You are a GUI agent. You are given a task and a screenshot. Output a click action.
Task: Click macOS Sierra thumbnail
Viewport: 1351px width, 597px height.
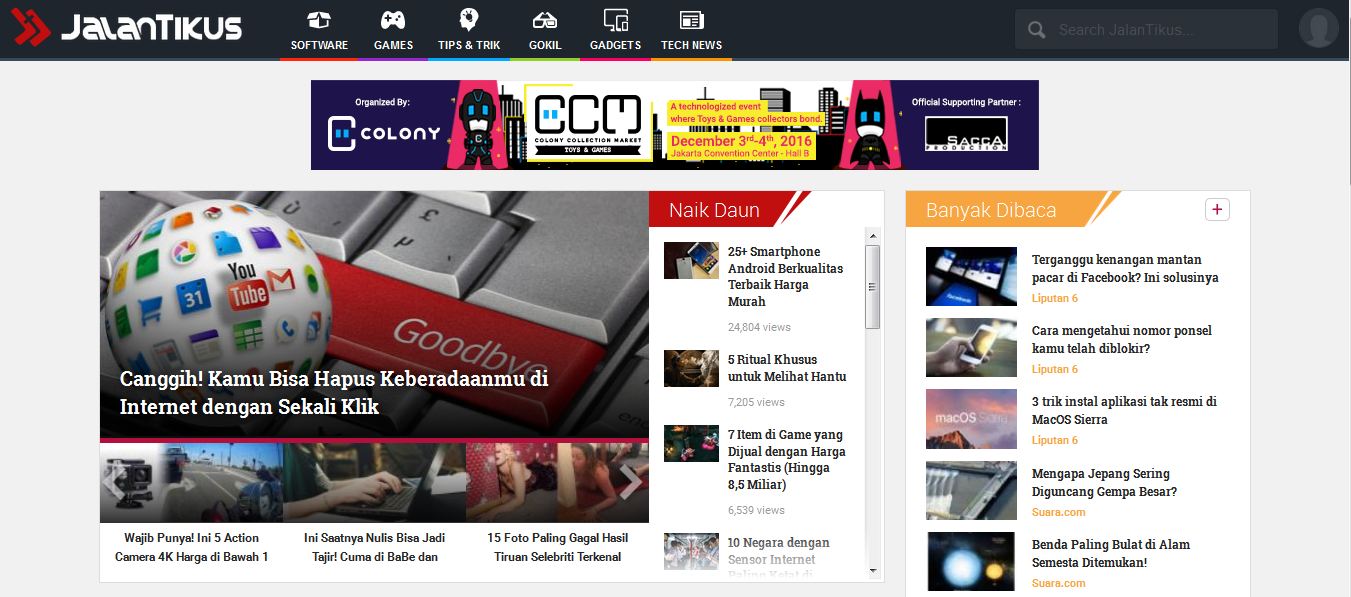click(x=971, y=419)
